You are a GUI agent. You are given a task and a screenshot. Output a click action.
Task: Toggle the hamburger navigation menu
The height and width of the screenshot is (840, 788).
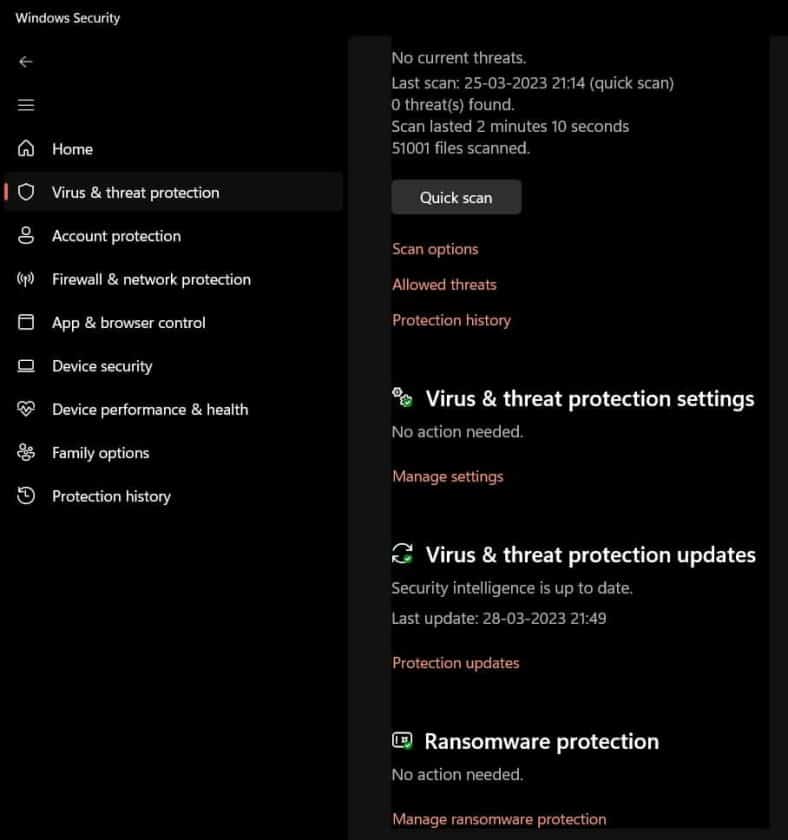pyautogui.click(x=26, y=105)
